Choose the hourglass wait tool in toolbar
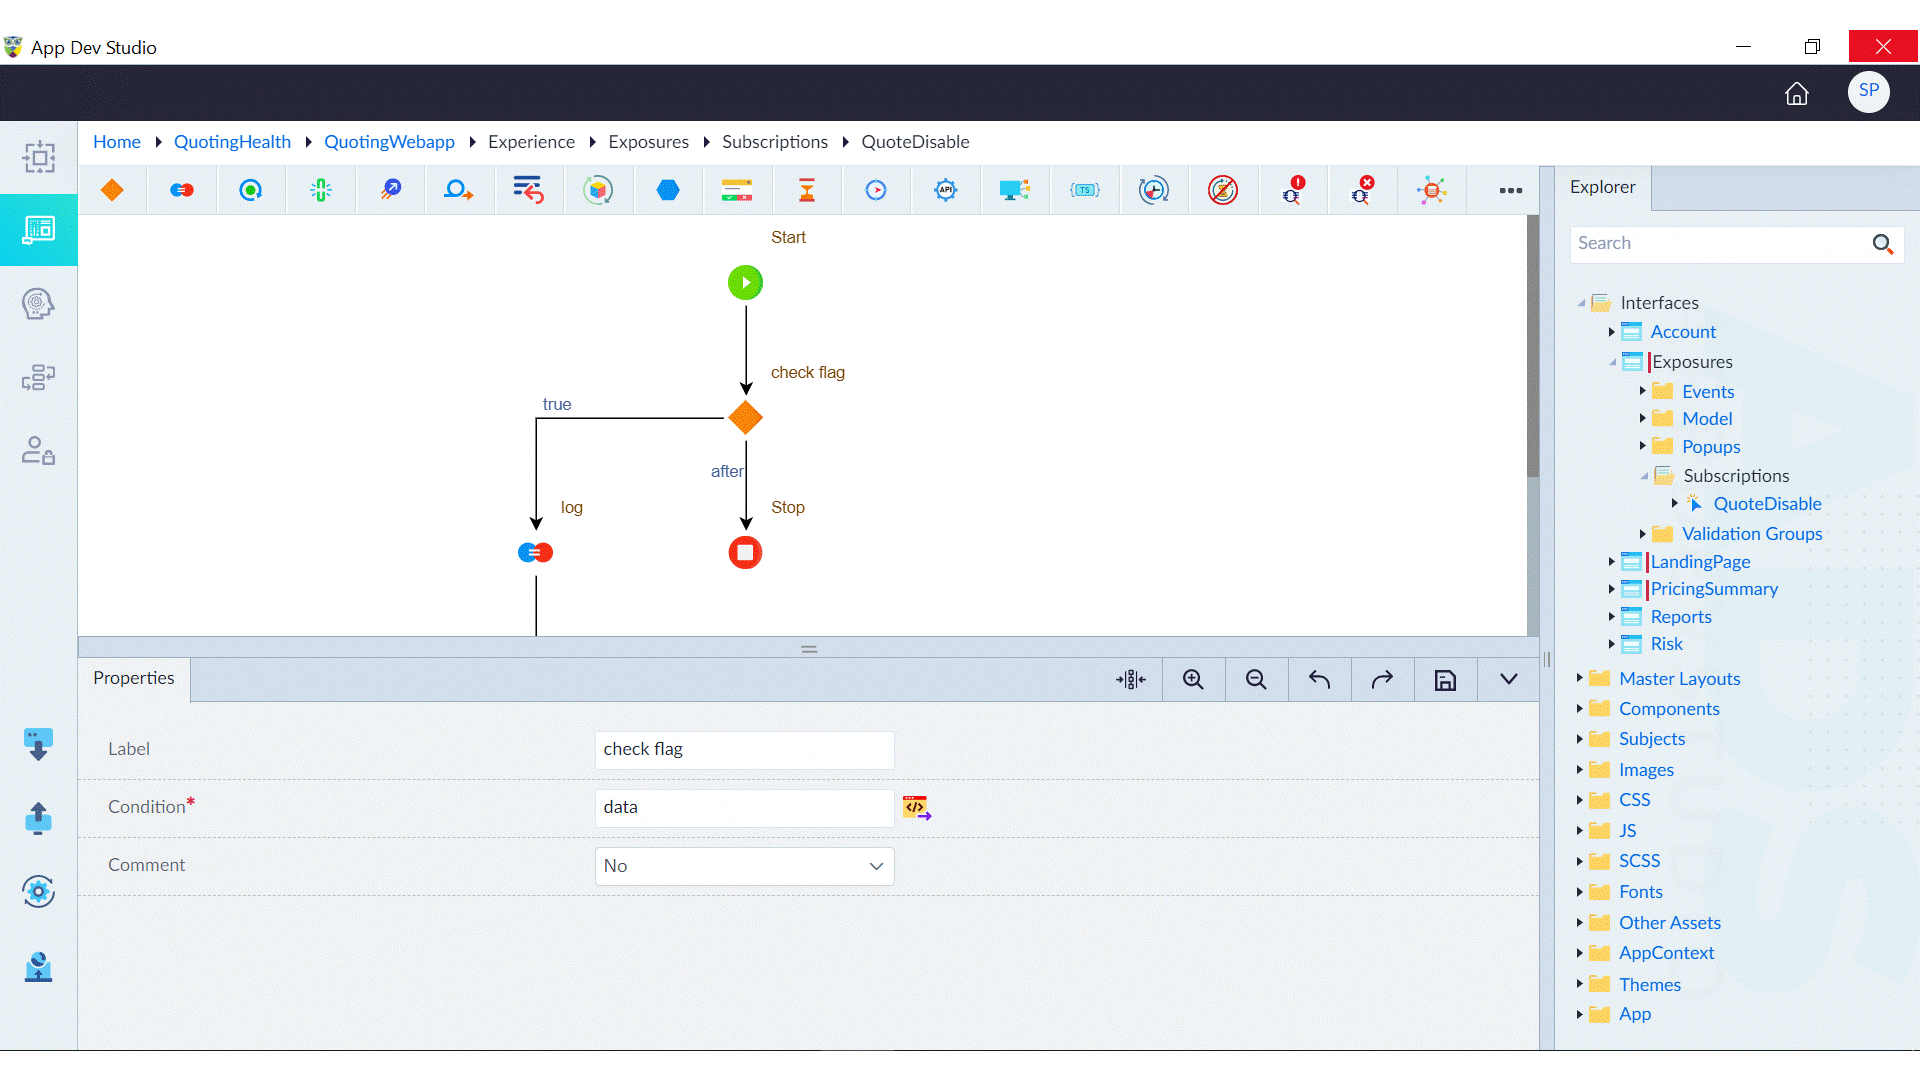 [x=807, y=190]
